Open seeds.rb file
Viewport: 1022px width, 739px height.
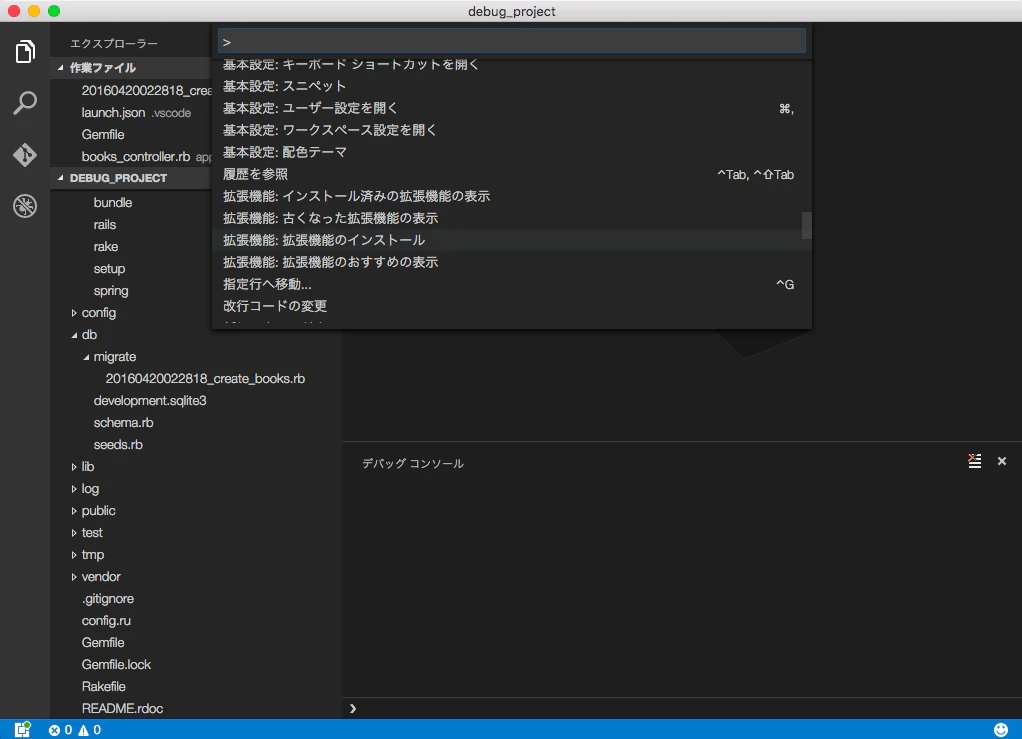pyautogui.click(x=118, y=444)
